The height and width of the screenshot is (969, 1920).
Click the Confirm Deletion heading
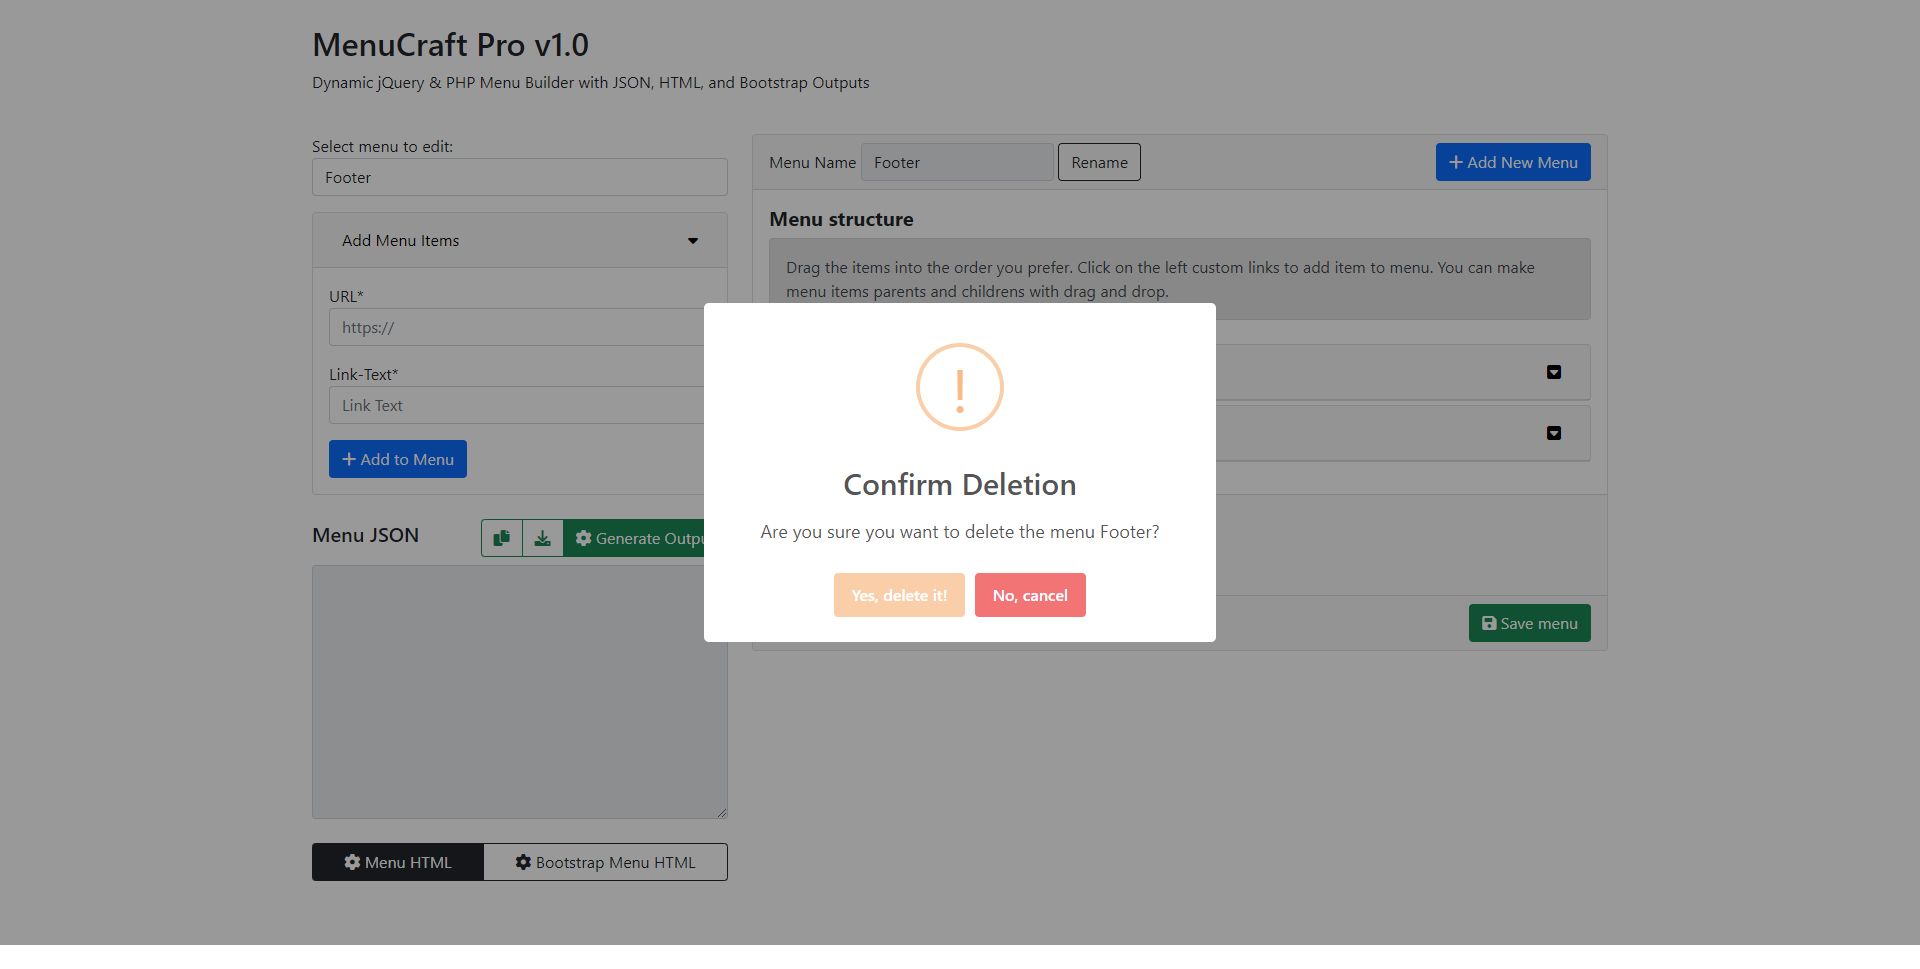click(x=960, y=484)
